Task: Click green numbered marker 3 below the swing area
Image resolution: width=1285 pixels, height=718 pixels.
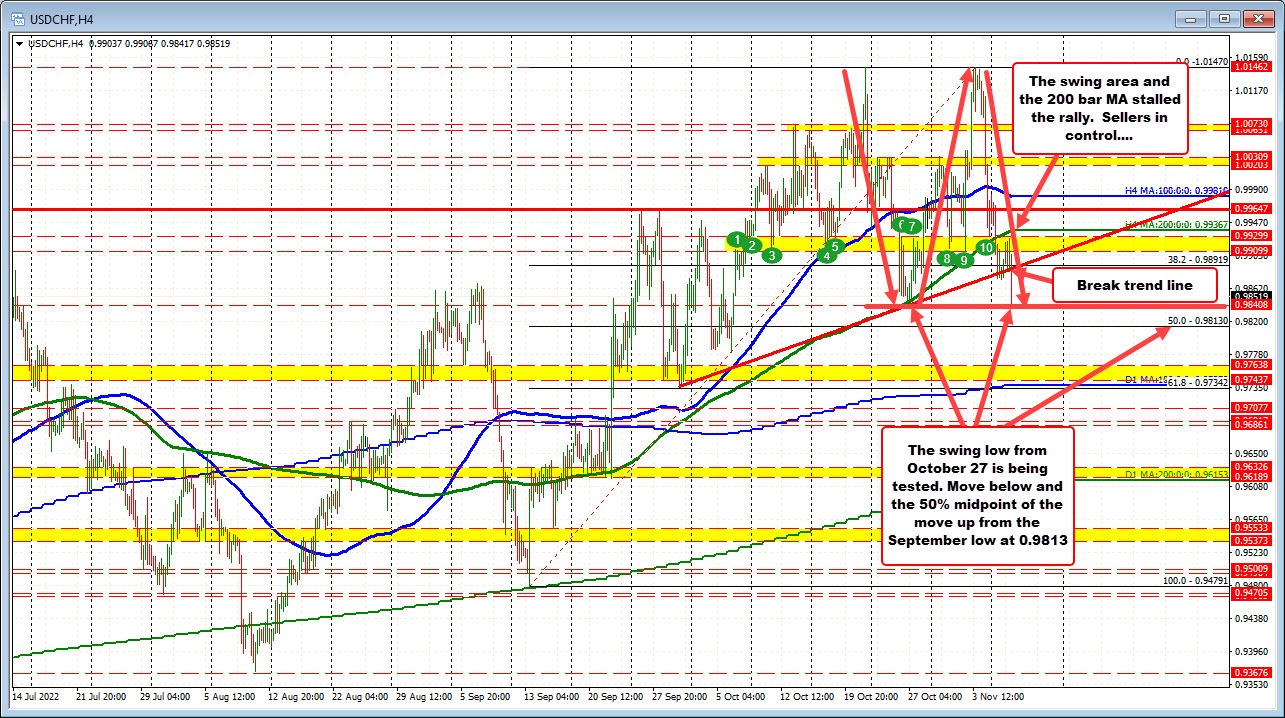Action: (x=771, y=256)
